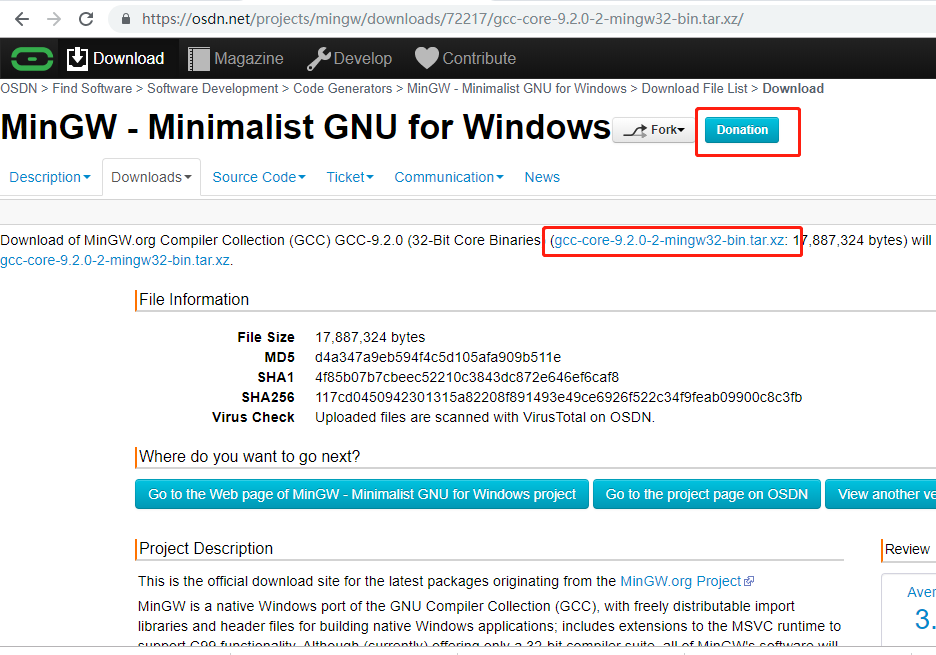936x655 pixels.
Task: Open the Ticket tab
Action: tap(348, 177)
